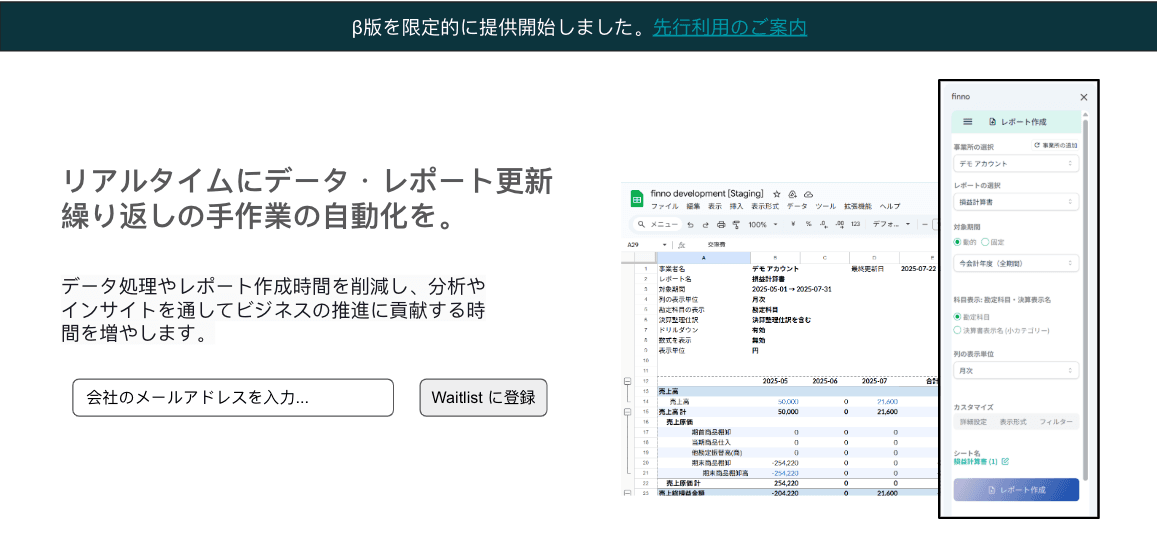
Task: Click the Google Sheets logo icon
Action: (636, 198)
